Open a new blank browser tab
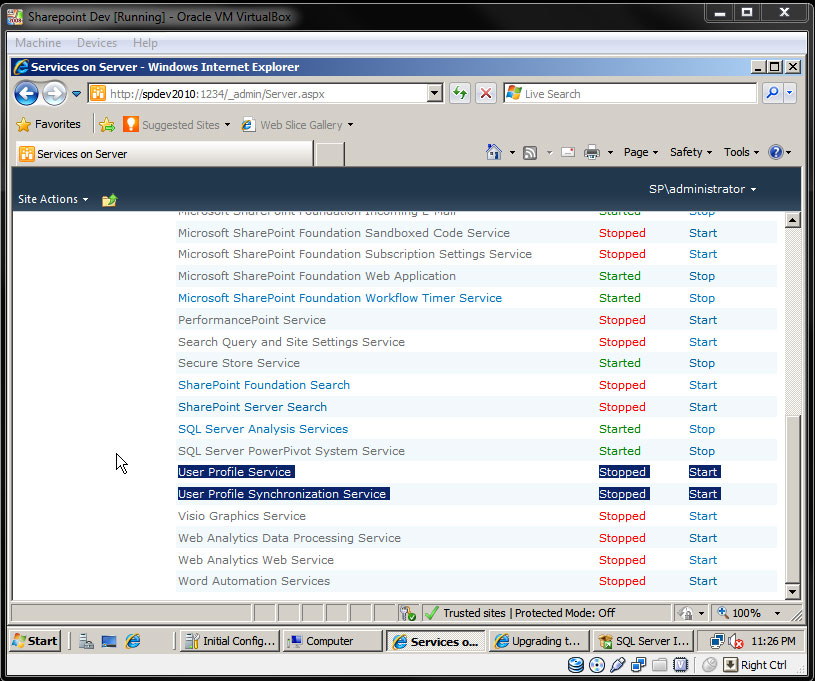Viewport: 815px width, 681px height. tap(330, 154)
